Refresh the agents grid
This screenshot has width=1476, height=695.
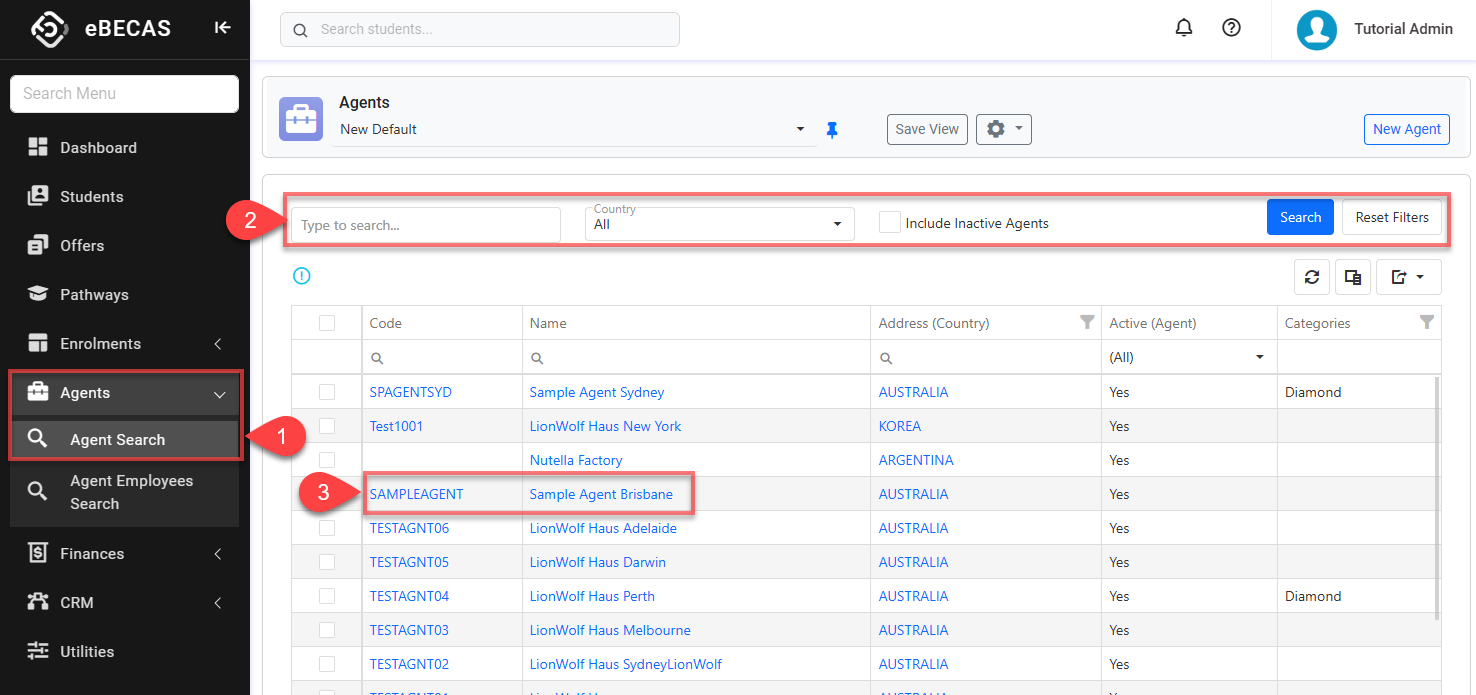pyautogui.click(x=1311, y=277)
